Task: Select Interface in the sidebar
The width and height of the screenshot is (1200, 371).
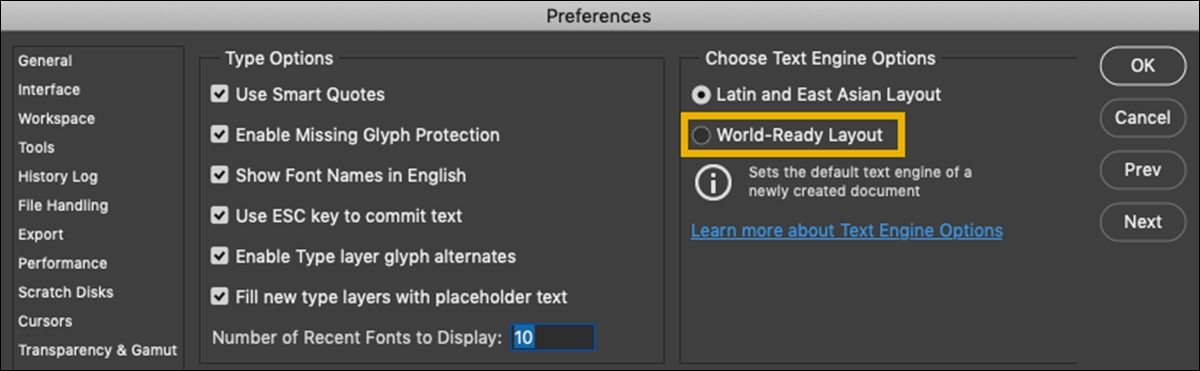Action: (49, 90)
